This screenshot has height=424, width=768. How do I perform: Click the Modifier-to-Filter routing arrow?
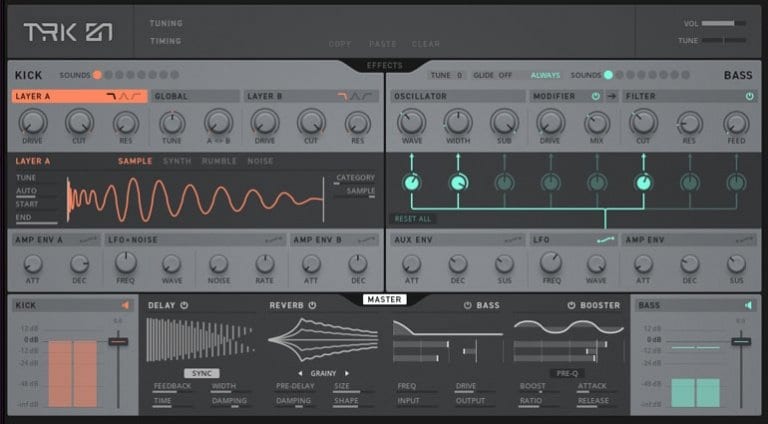point(612,96)
